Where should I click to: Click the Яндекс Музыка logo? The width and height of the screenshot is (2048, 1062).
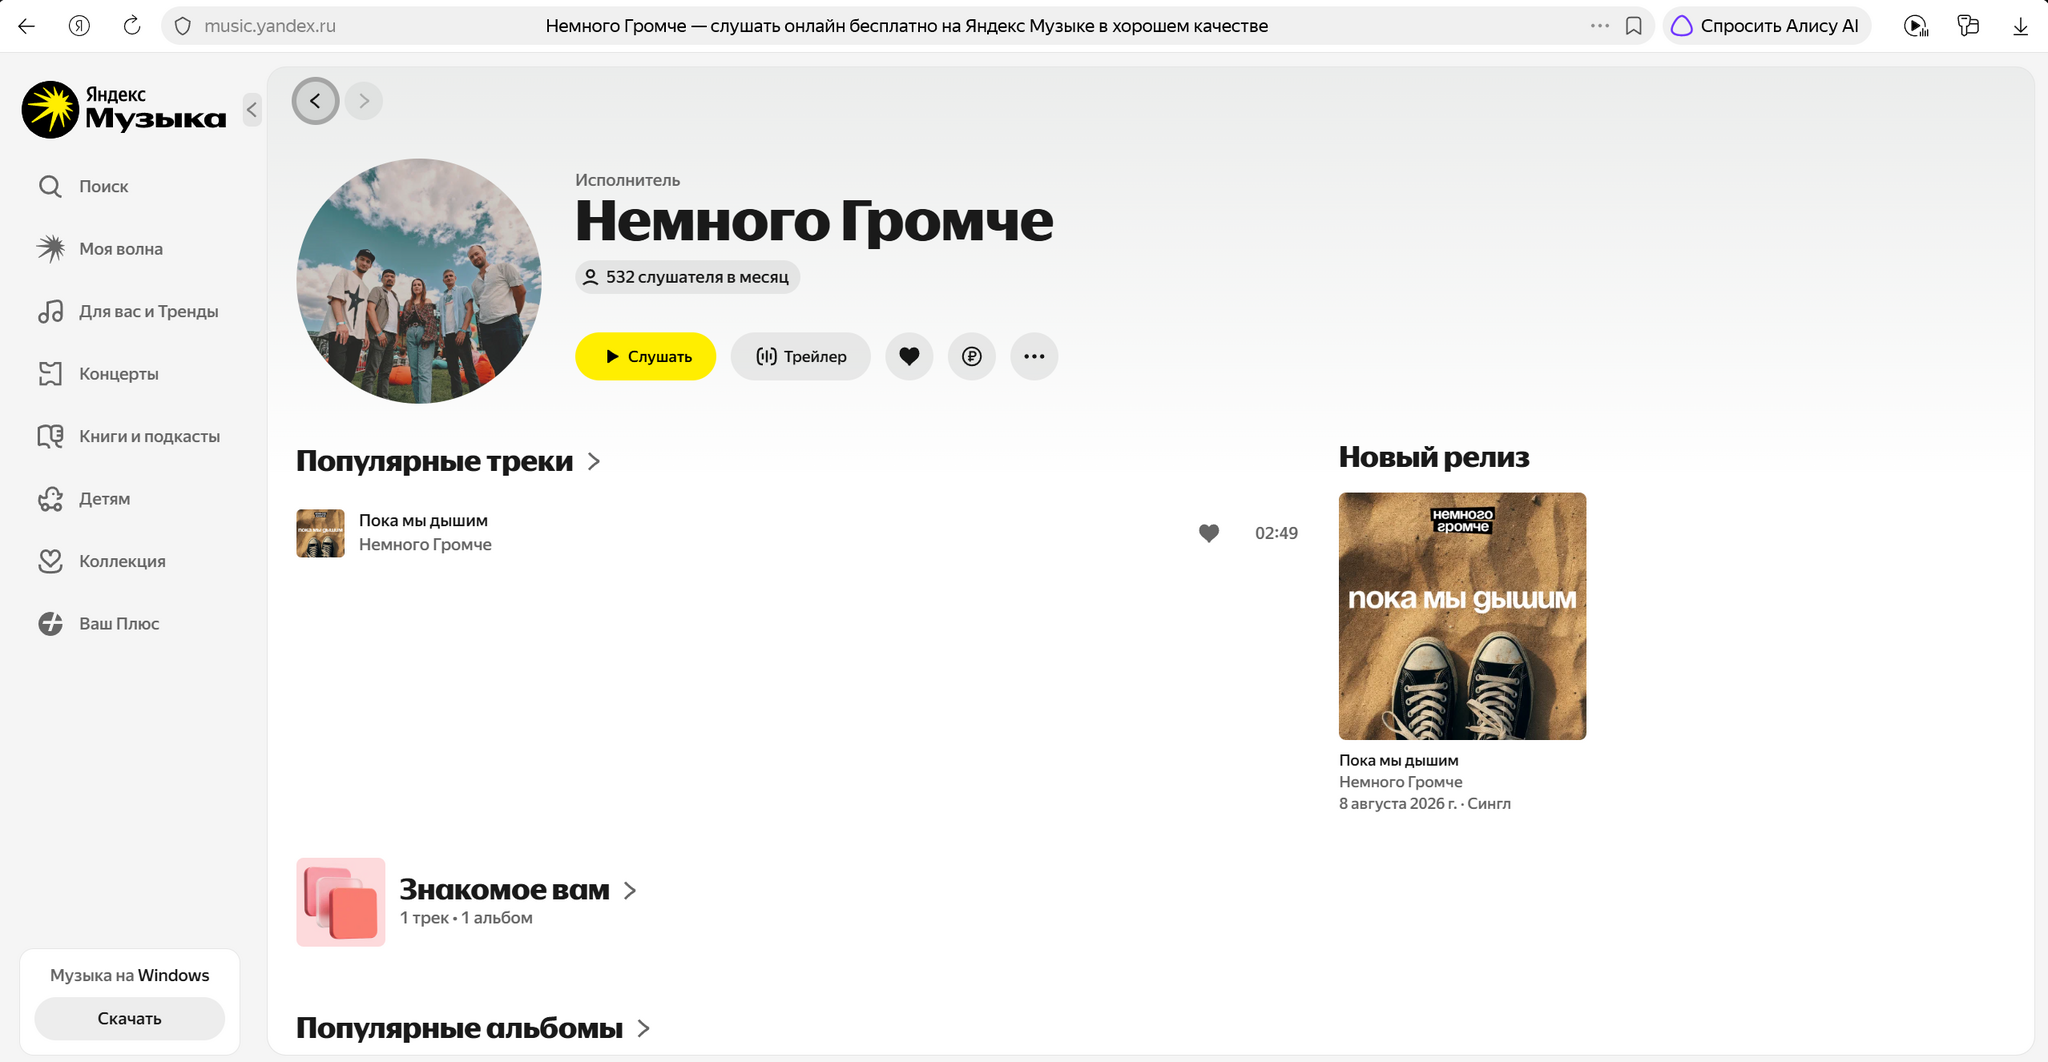(124, 109)
